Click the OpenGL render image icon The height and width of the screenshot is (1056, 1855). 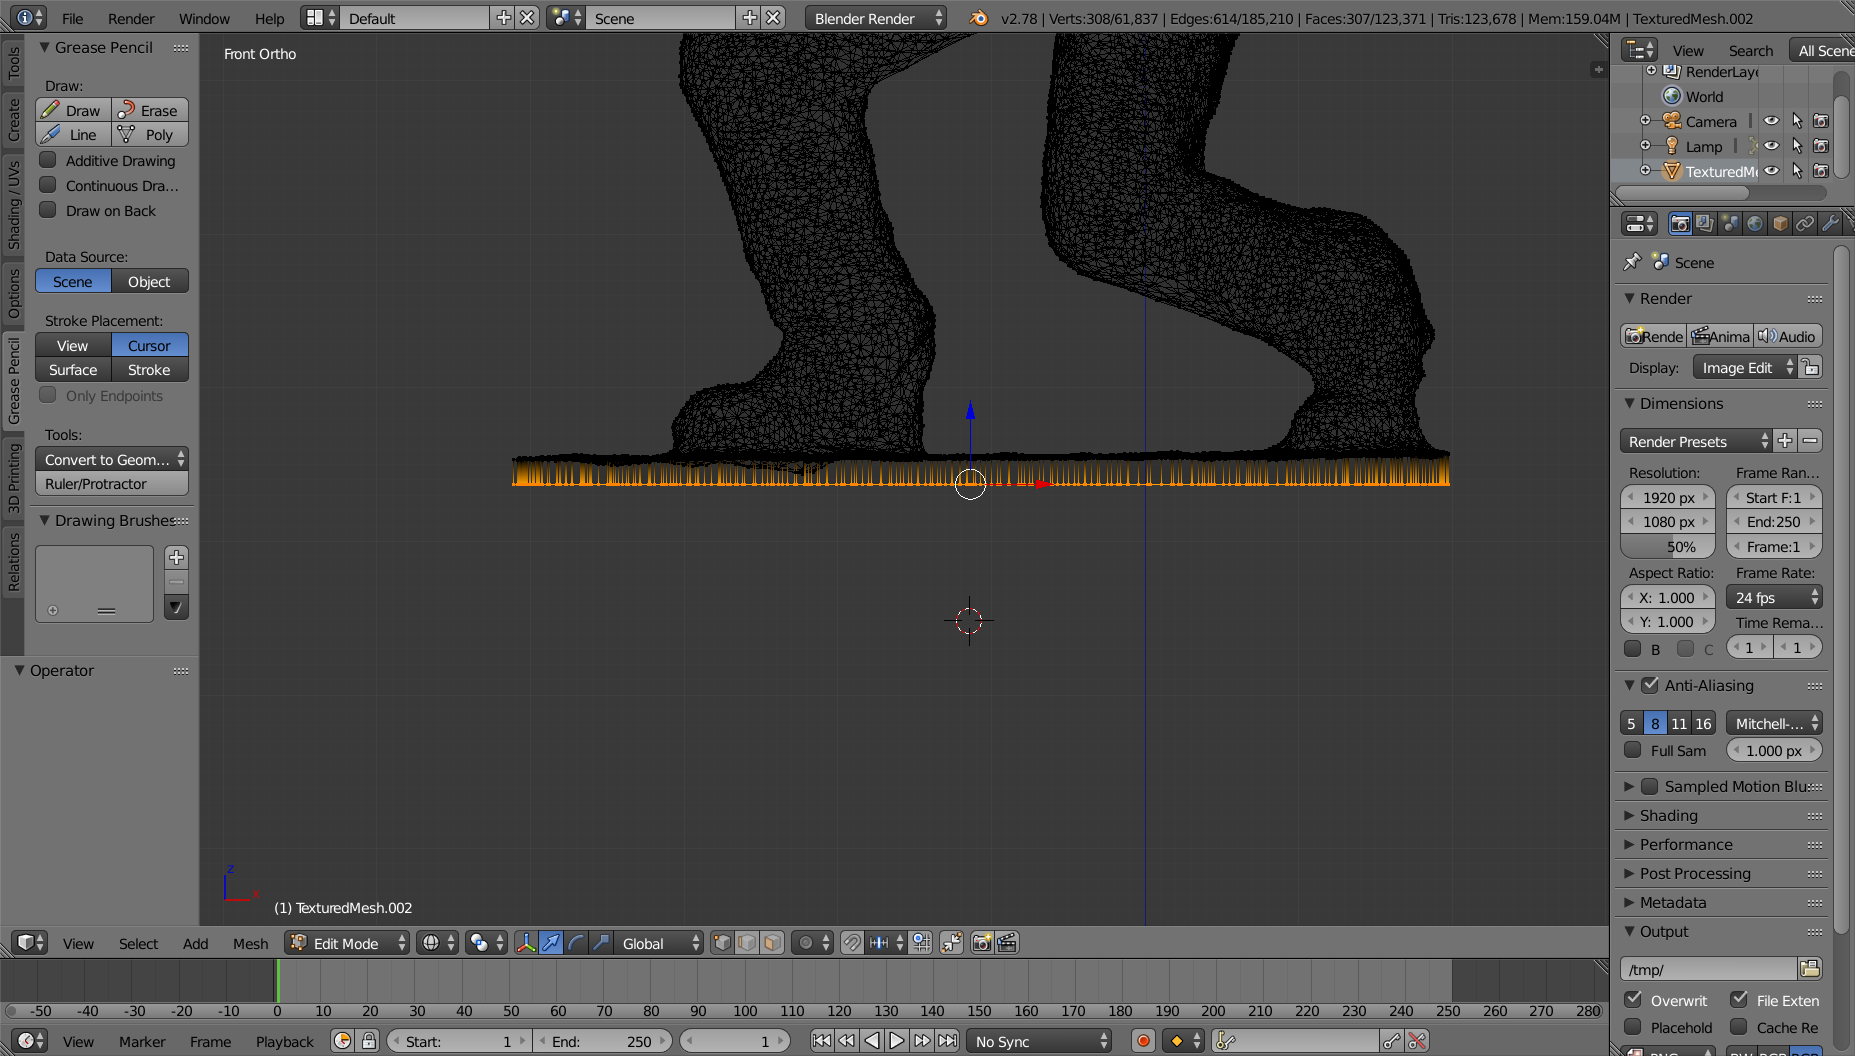click(982, 943)
